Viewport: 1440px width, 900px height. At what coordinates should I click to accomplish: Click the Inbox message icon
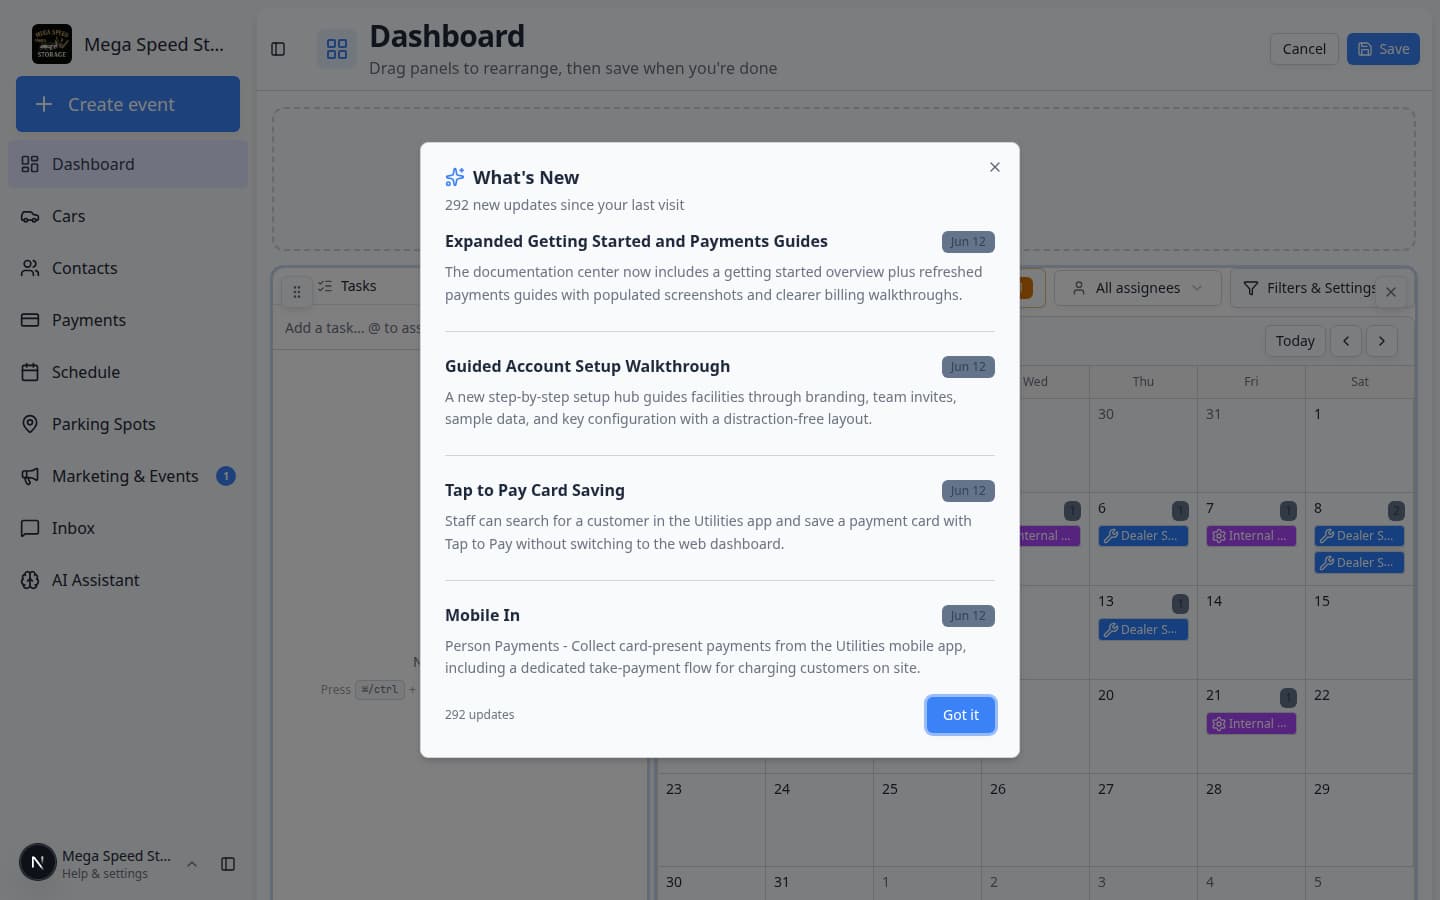30,528
